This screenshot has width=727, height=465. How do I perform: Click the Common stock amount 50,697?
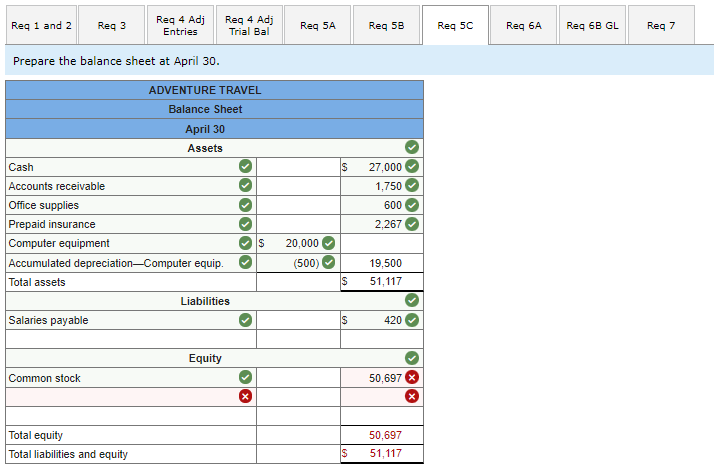382,378
